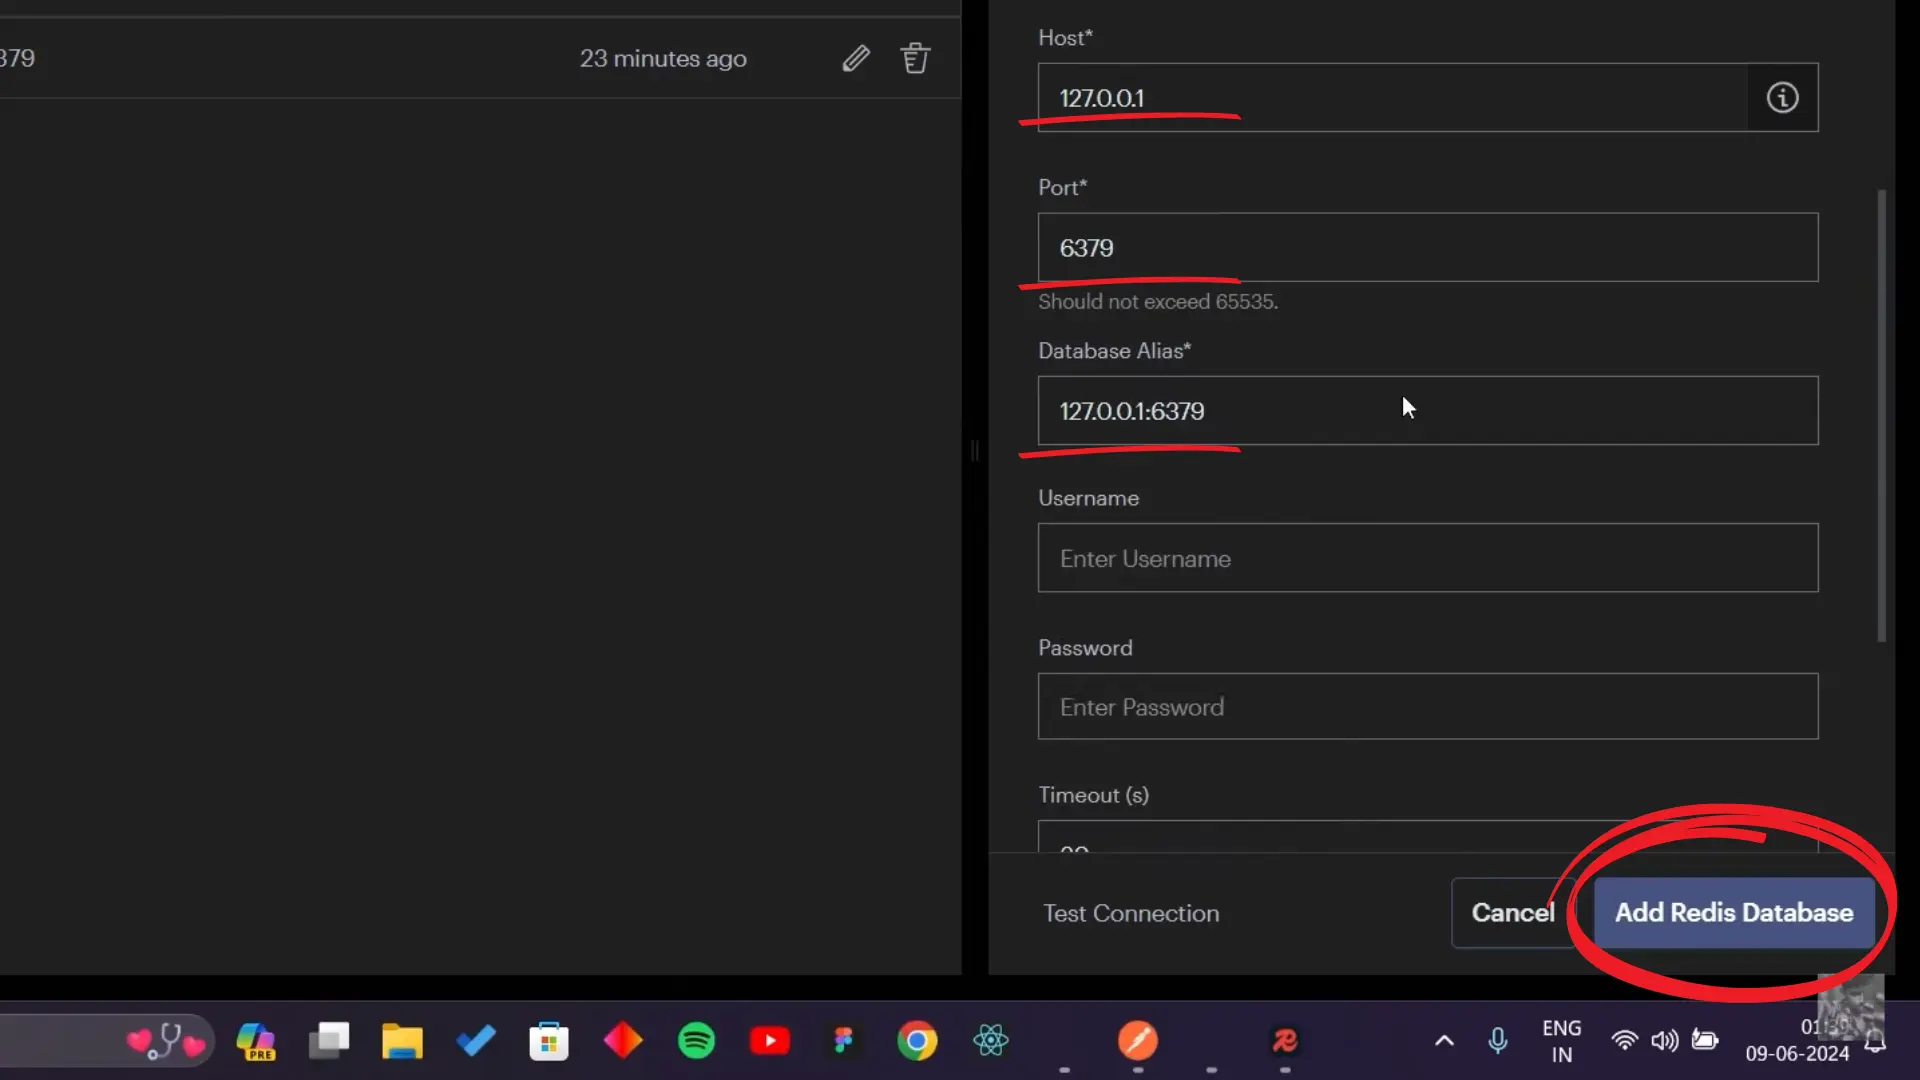Screen dimensions: 1920x1080
Task: Open Spotify from the taskbar
Action: coord(696,1041)
